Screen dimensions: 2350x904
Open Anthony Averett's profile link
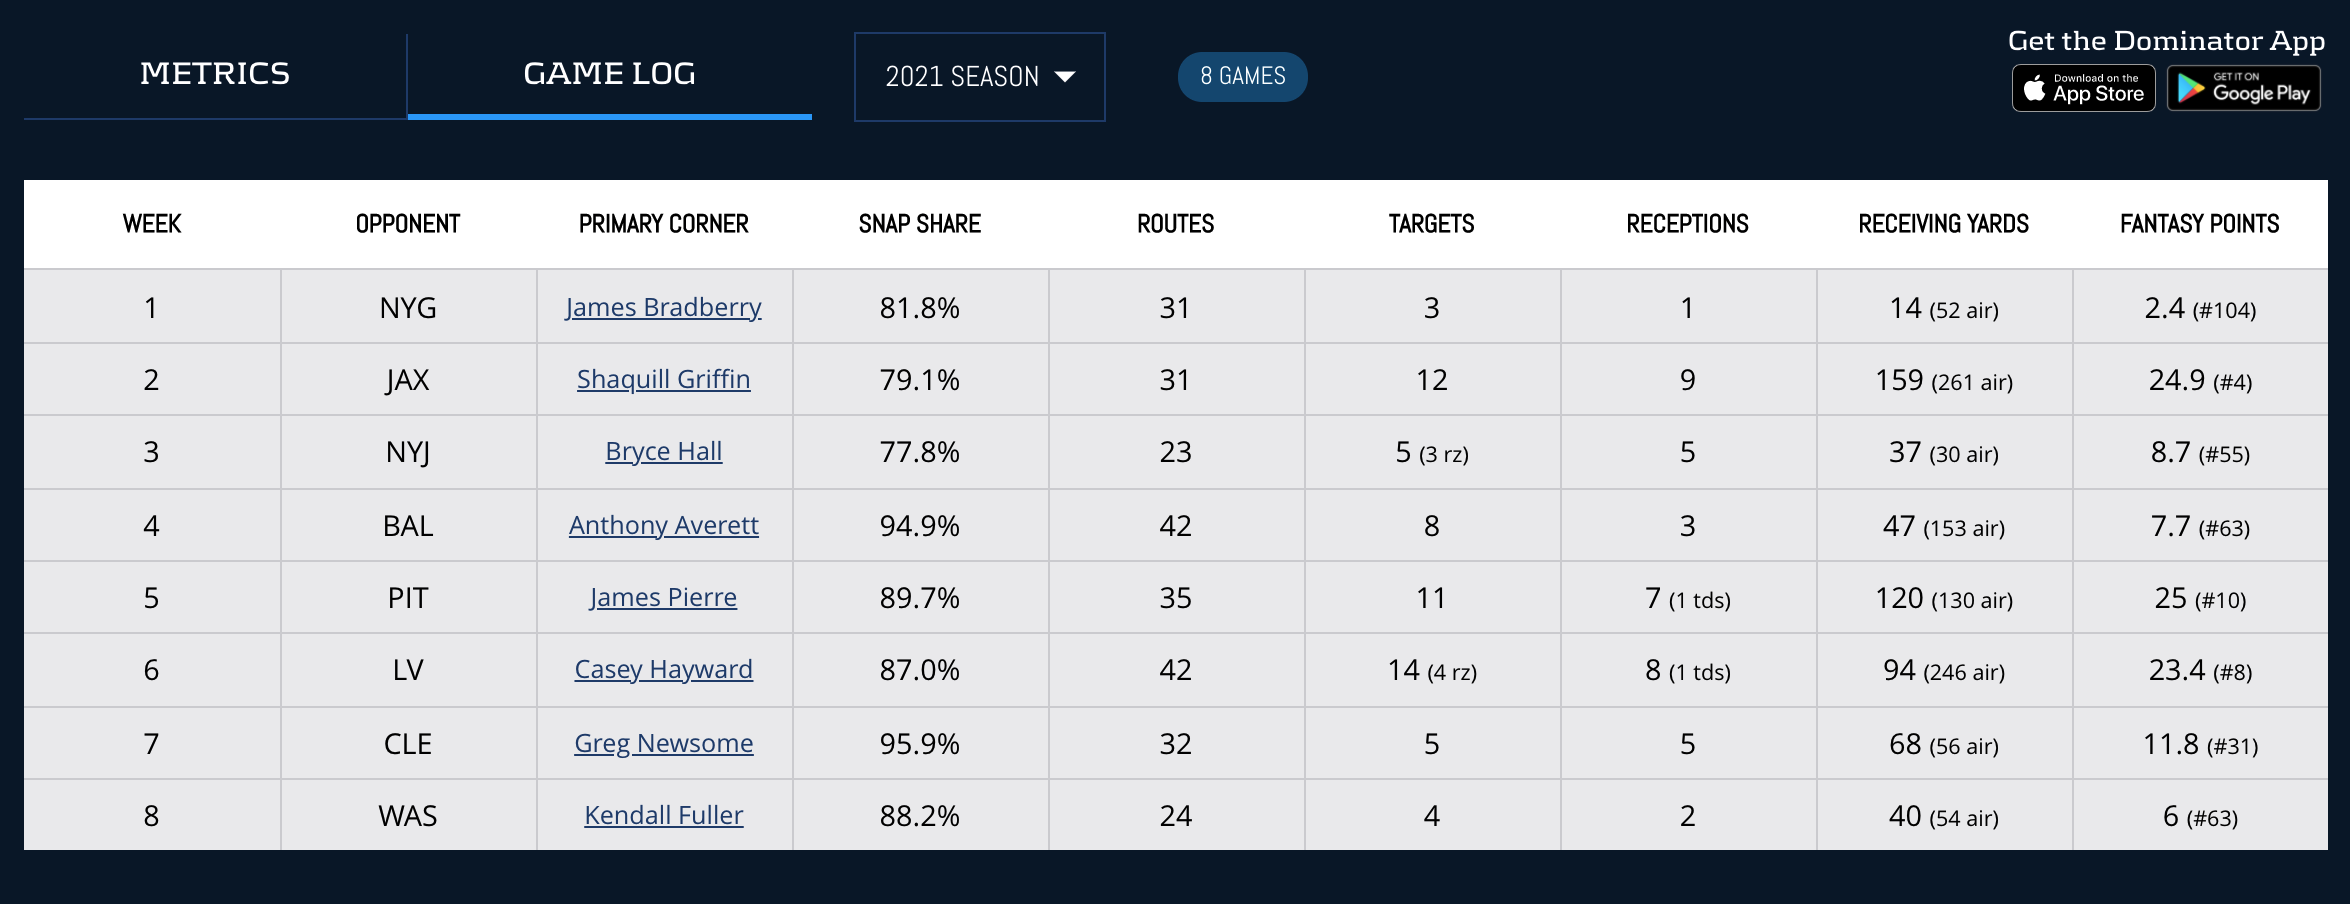click(x=663, y=525)
